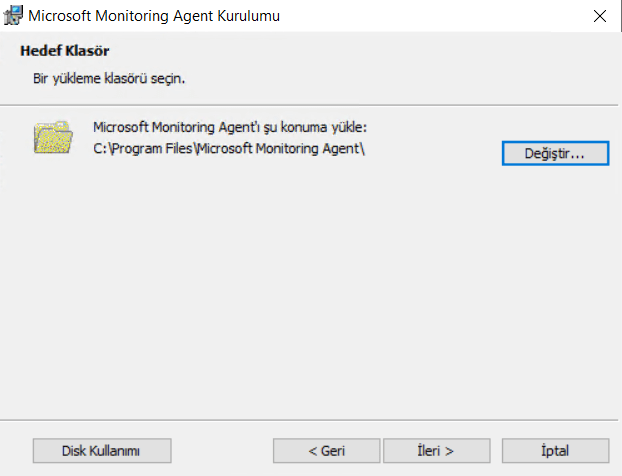Viewport: 622px width, 476px height.
Task: Proceed with the İleri > button
Action: [x=437, y=451]
